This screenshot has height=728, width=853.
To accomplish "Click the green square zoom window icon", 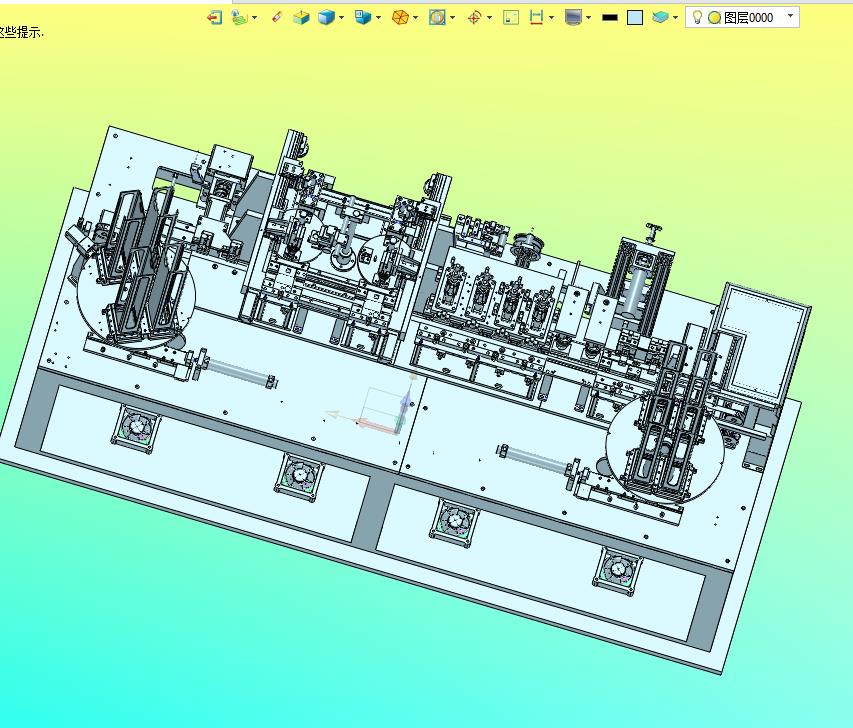I will (511, 17).
